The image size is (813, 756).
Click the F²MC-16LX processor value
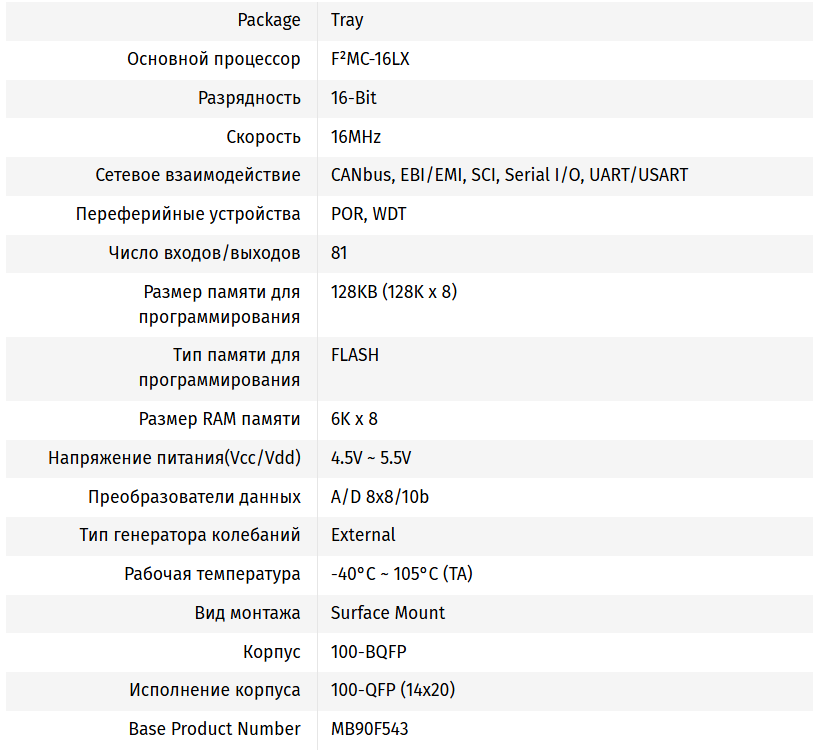pyautogui.click(x=370, y=59)
